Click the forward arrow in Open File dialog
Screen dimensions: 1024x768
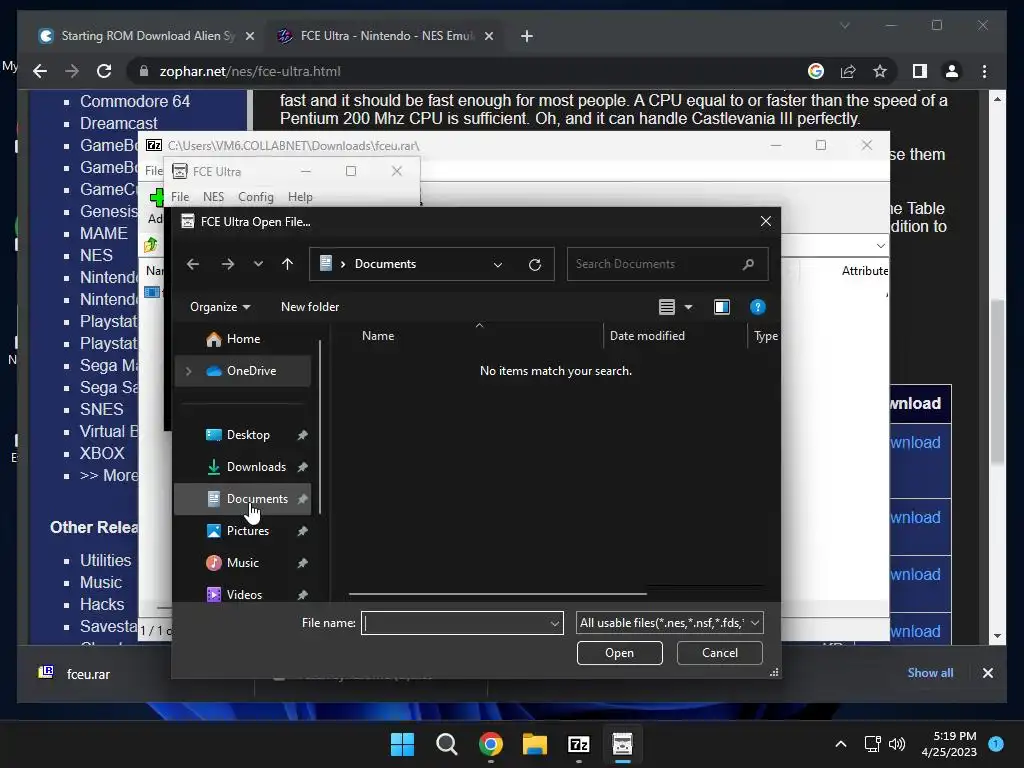(227, 264)
